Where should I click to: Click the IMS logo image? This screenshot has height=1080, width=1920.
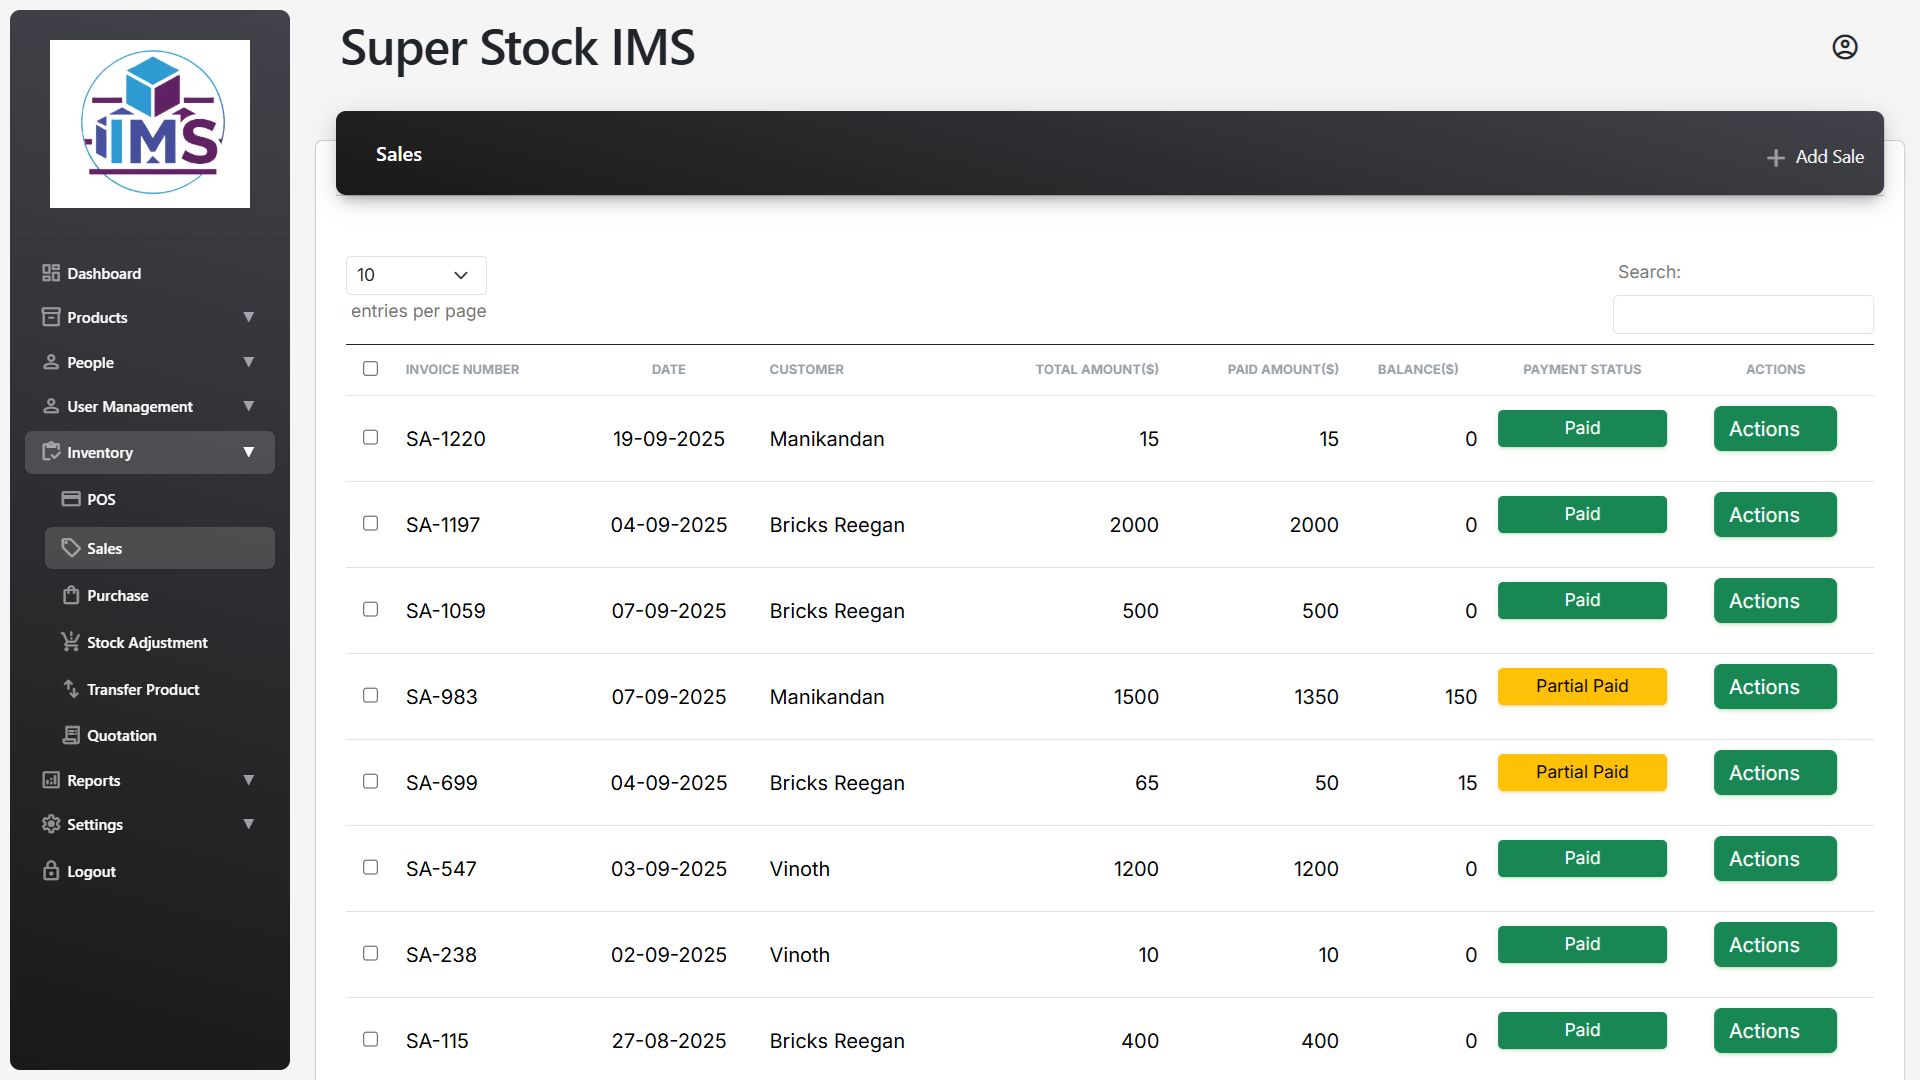[x=150, y=124]
